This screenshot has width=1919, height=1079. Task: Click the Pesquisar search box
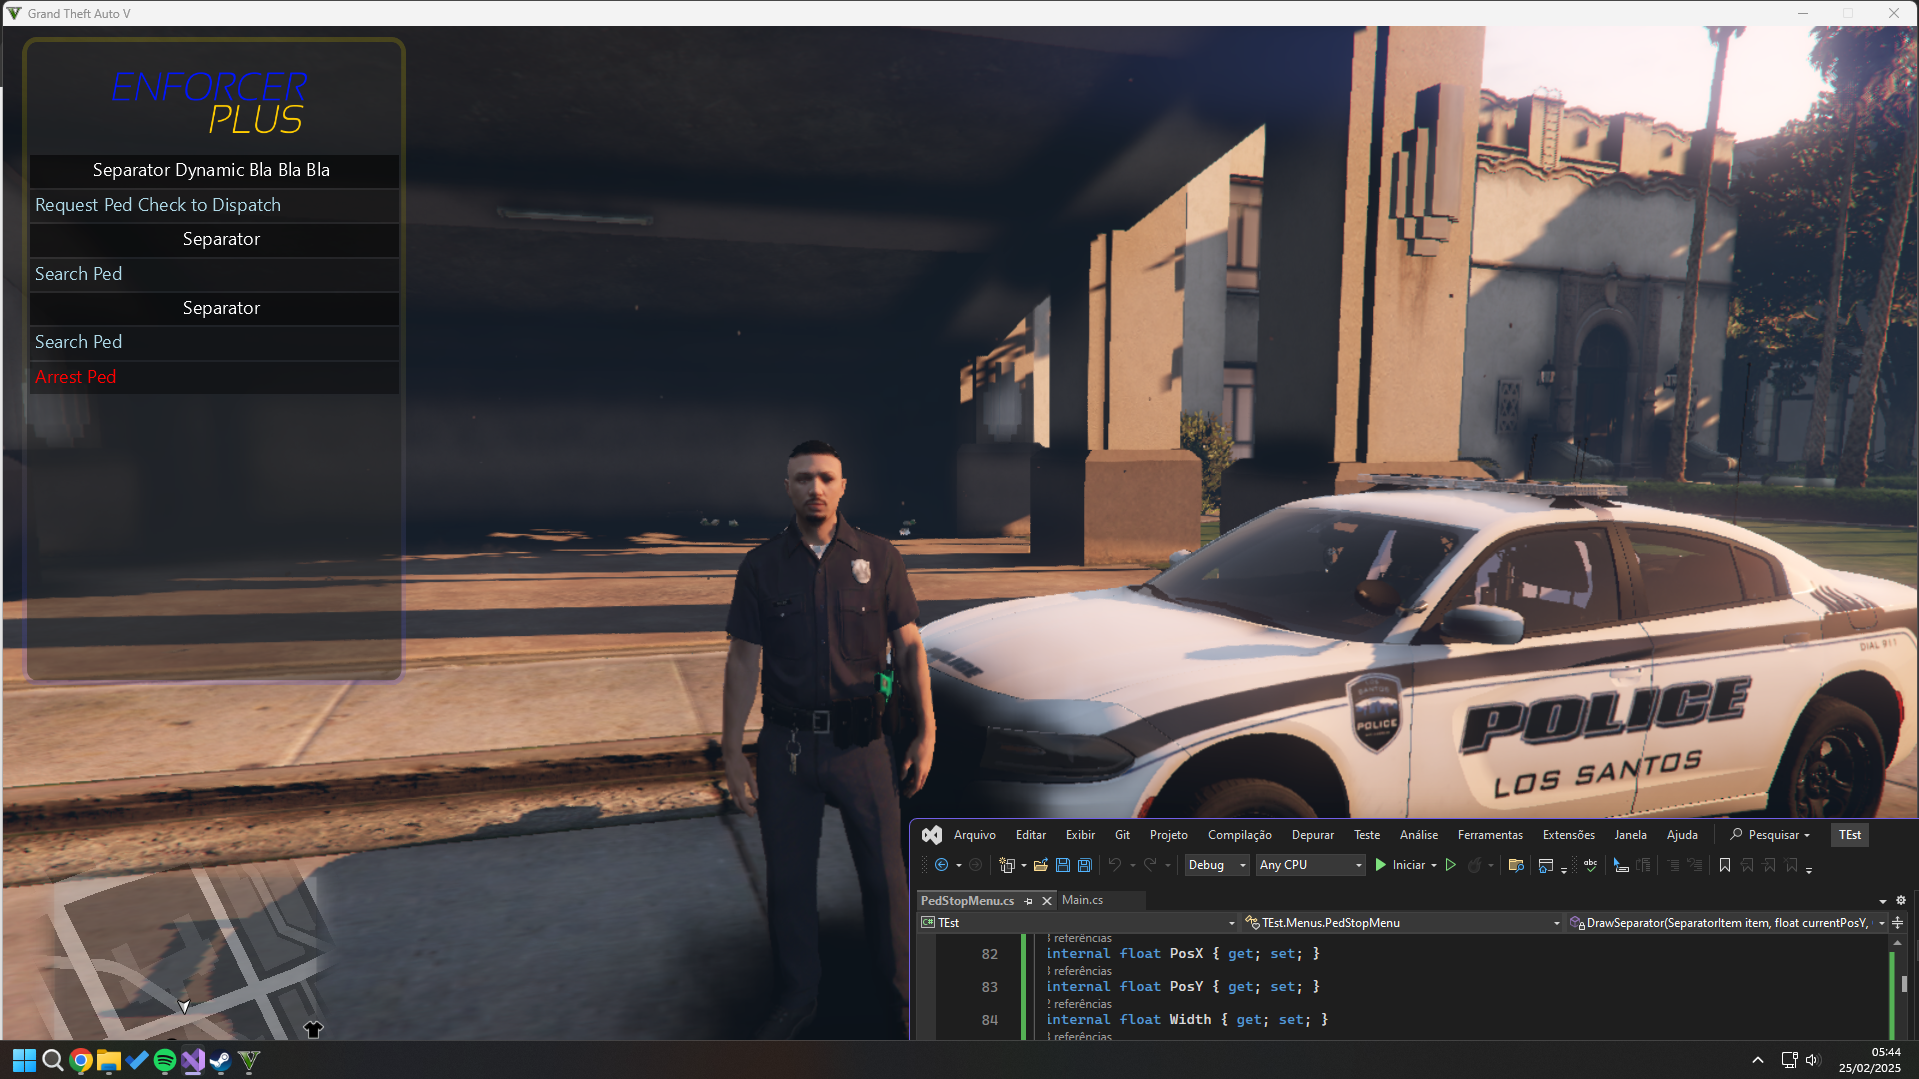click(x=1771, y=835)
